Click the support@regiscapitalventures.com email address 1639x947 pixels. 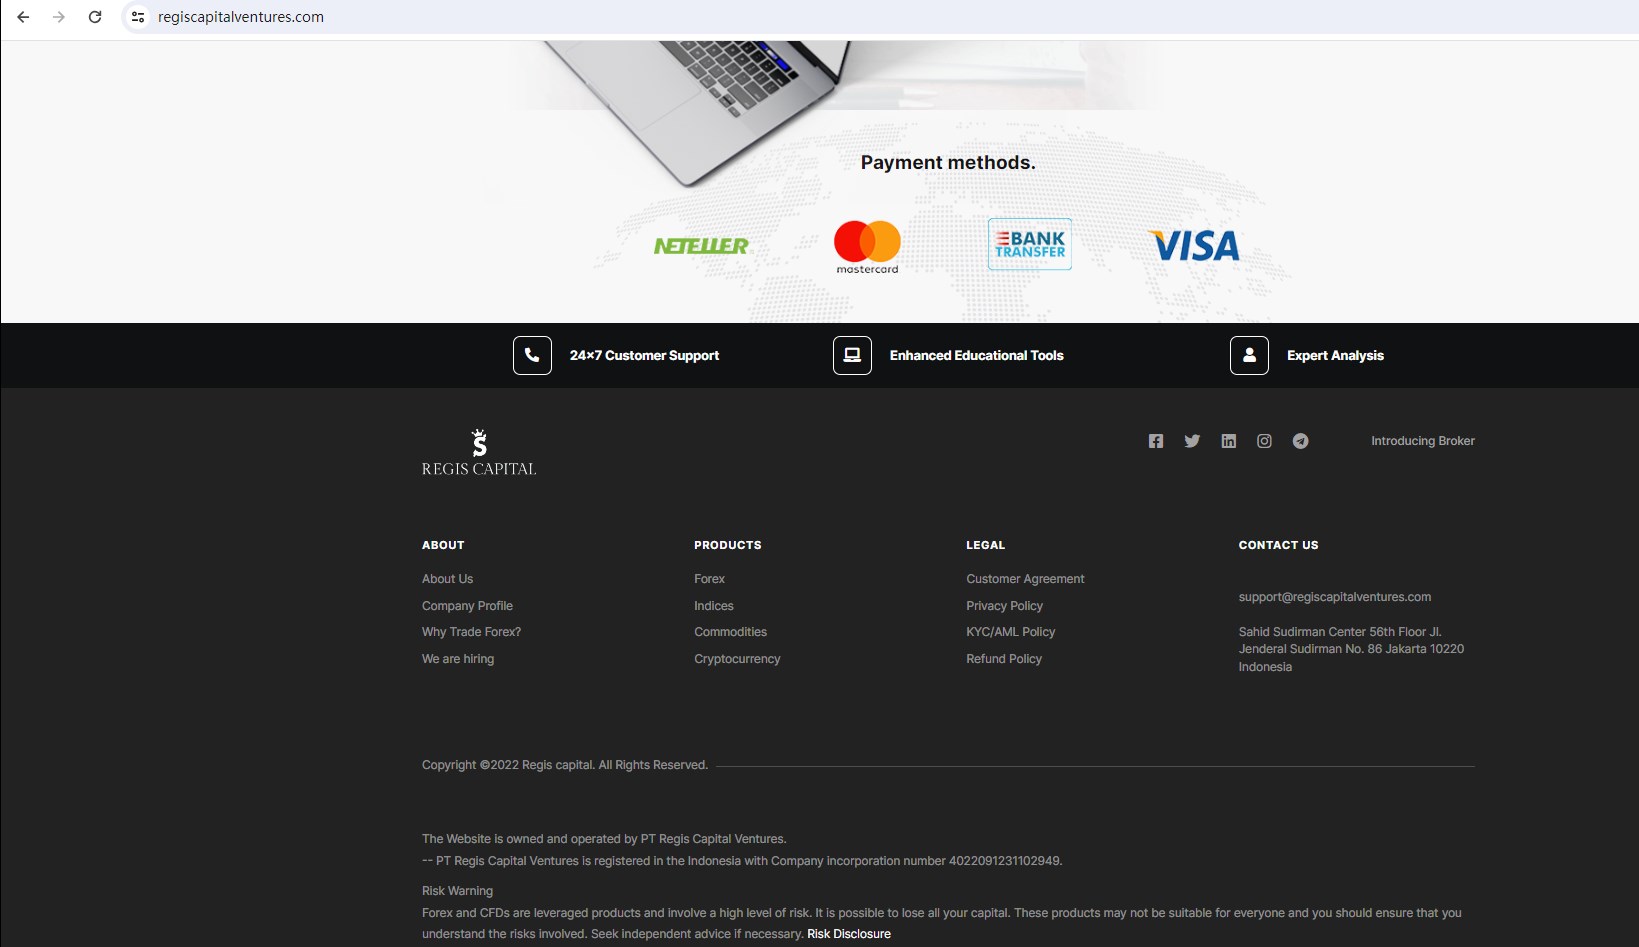(1335, 597)
